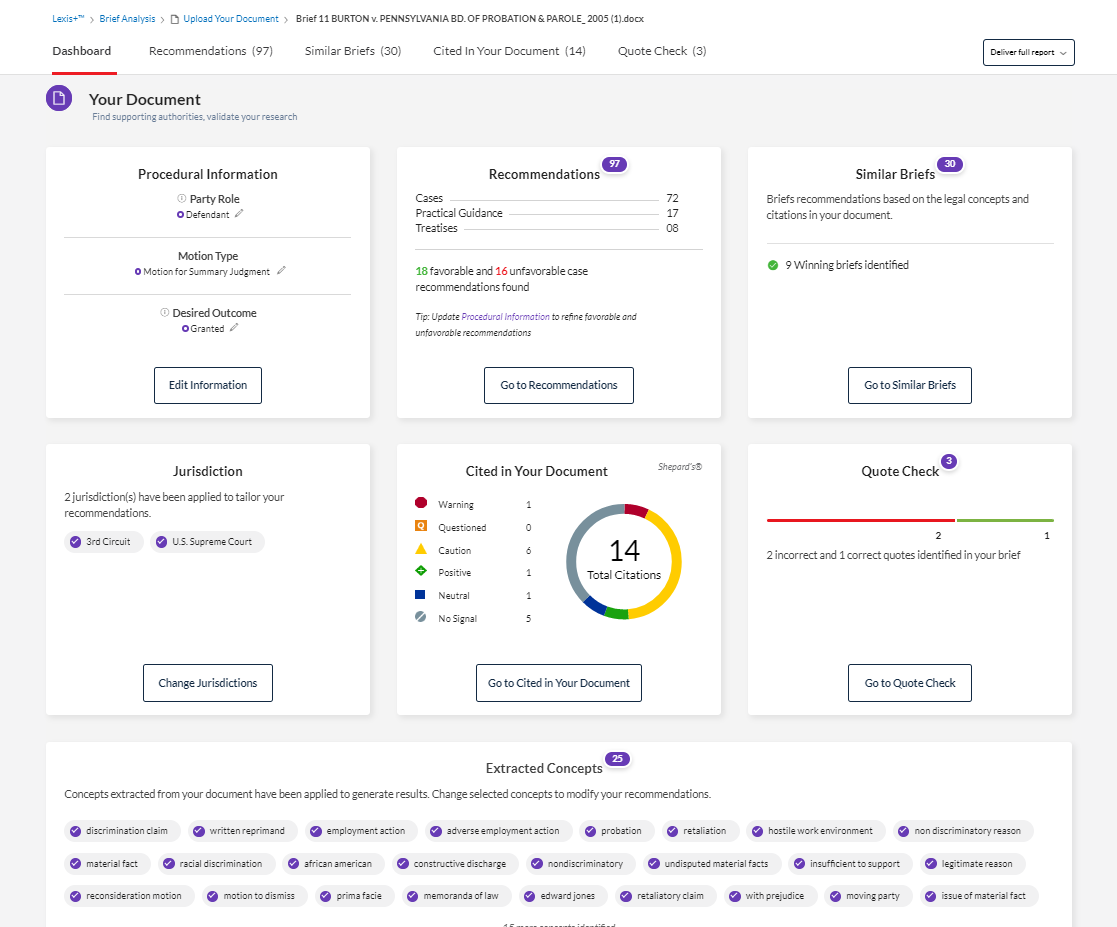
Task: Click the red segment of the Quote Check bar
Action: point(860,520)
